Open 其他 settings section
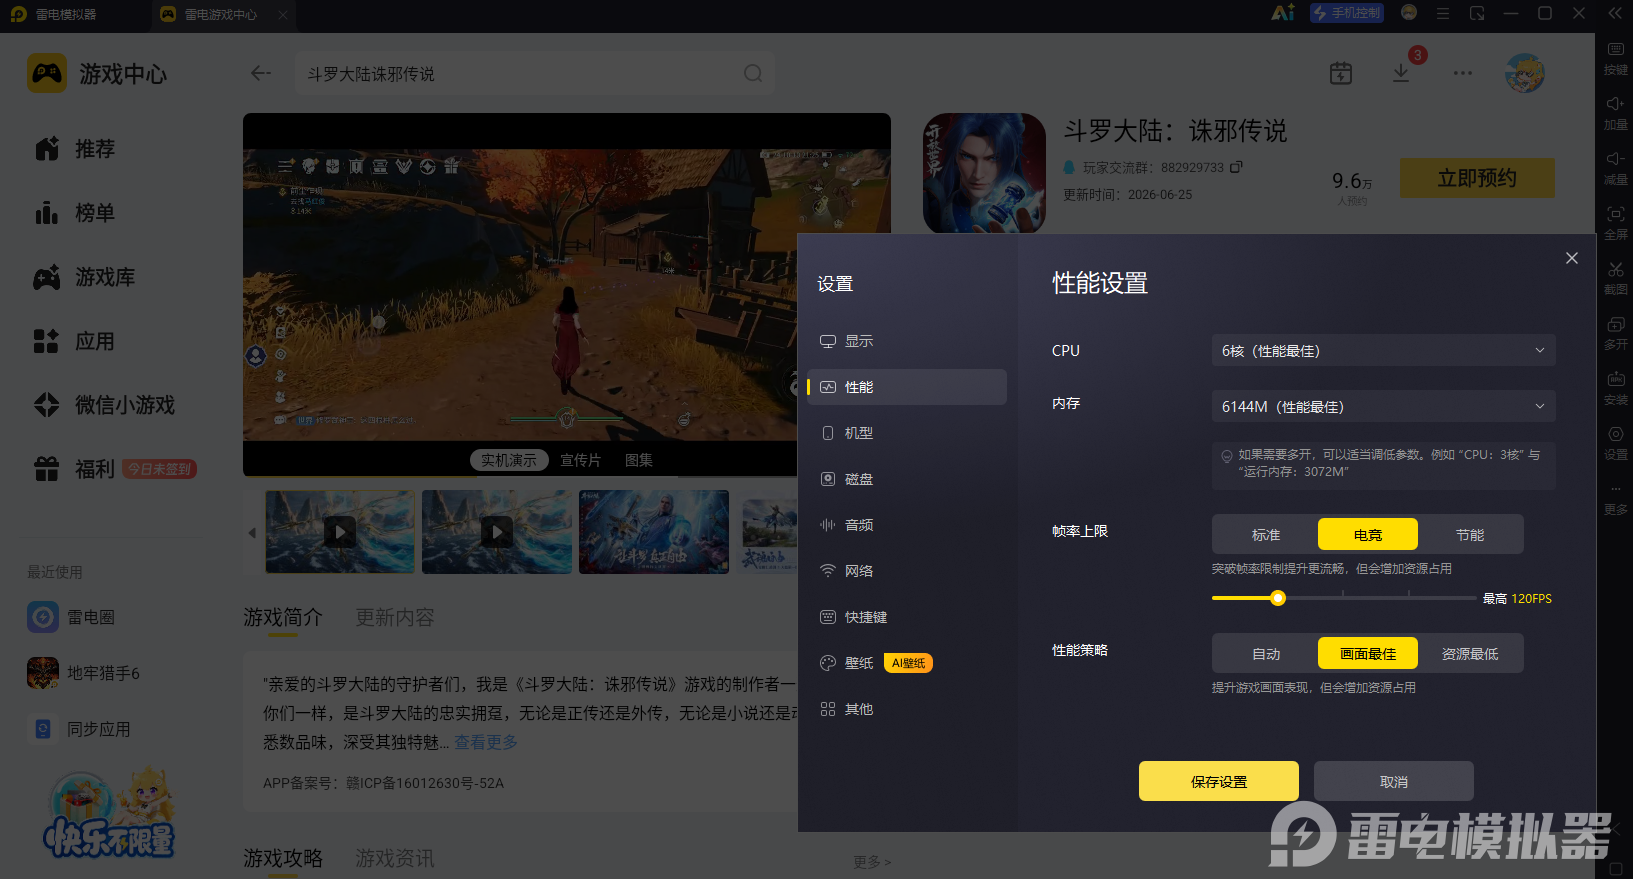This screenshot has height=879, width=1633. (x=907, y=709)
